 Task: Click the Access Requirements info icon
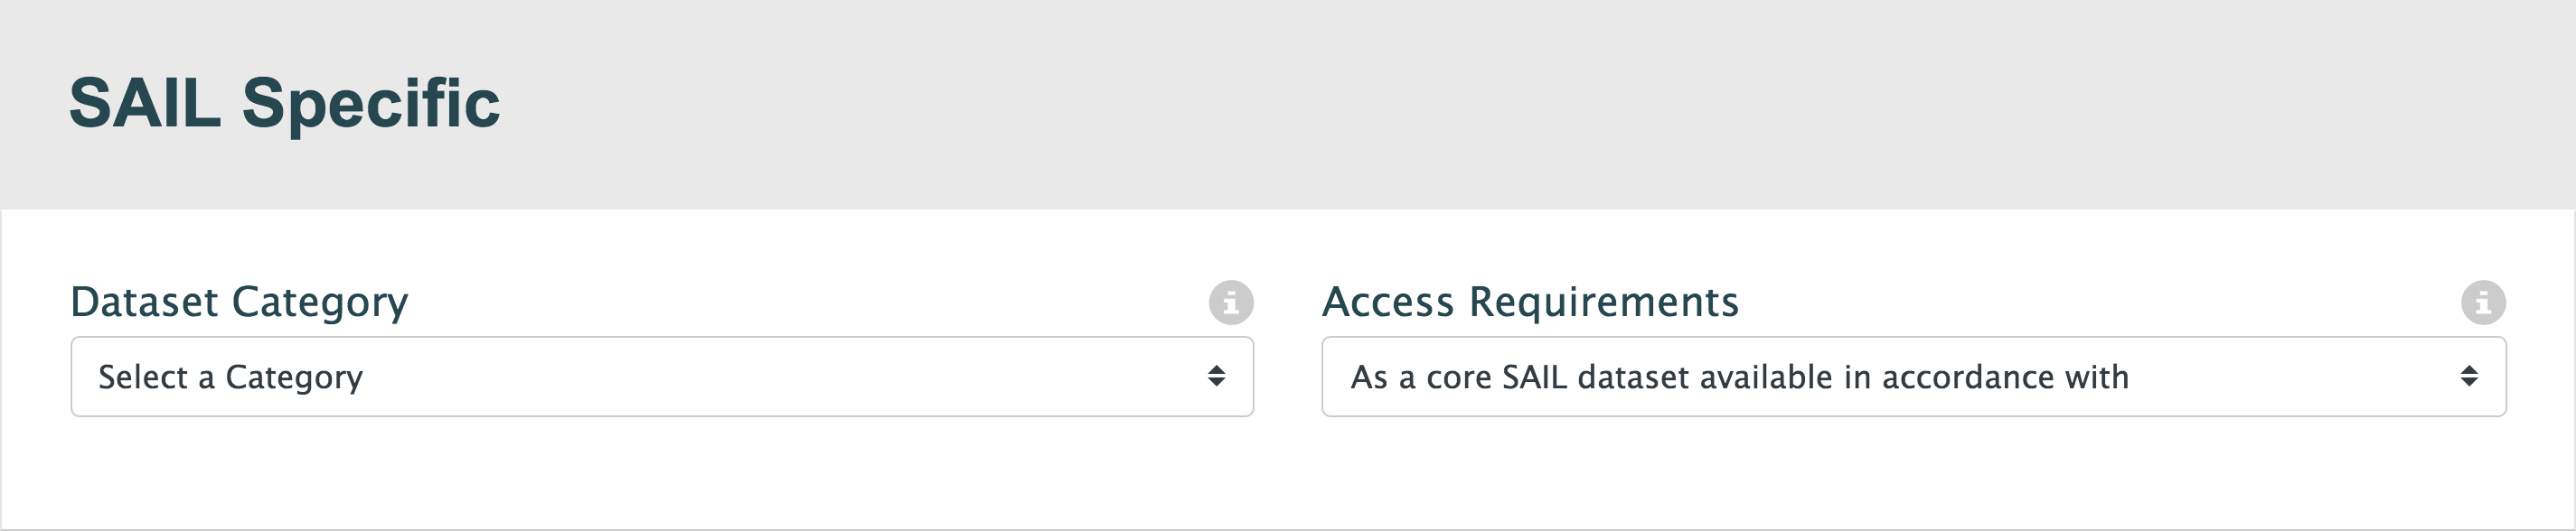(2483, 302)
